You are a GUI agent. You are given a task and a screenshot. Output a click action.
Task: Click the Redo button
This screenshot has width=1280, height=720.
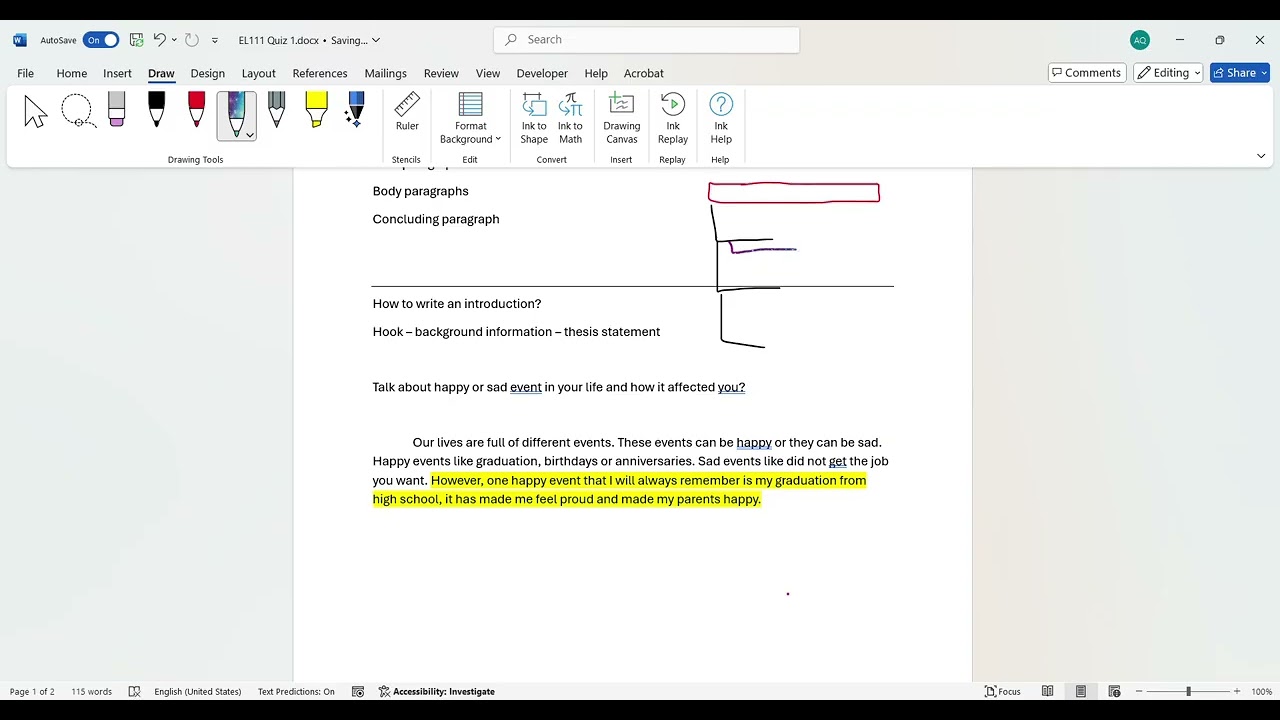click(x=192, y=40)
